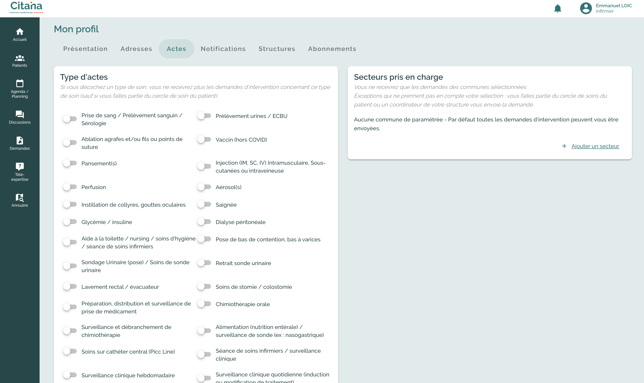Image resolution: width=644 pixels, height=383 pixels.
Task: Open the Télé-expertise icon
Action: click(x=20, y=166)
